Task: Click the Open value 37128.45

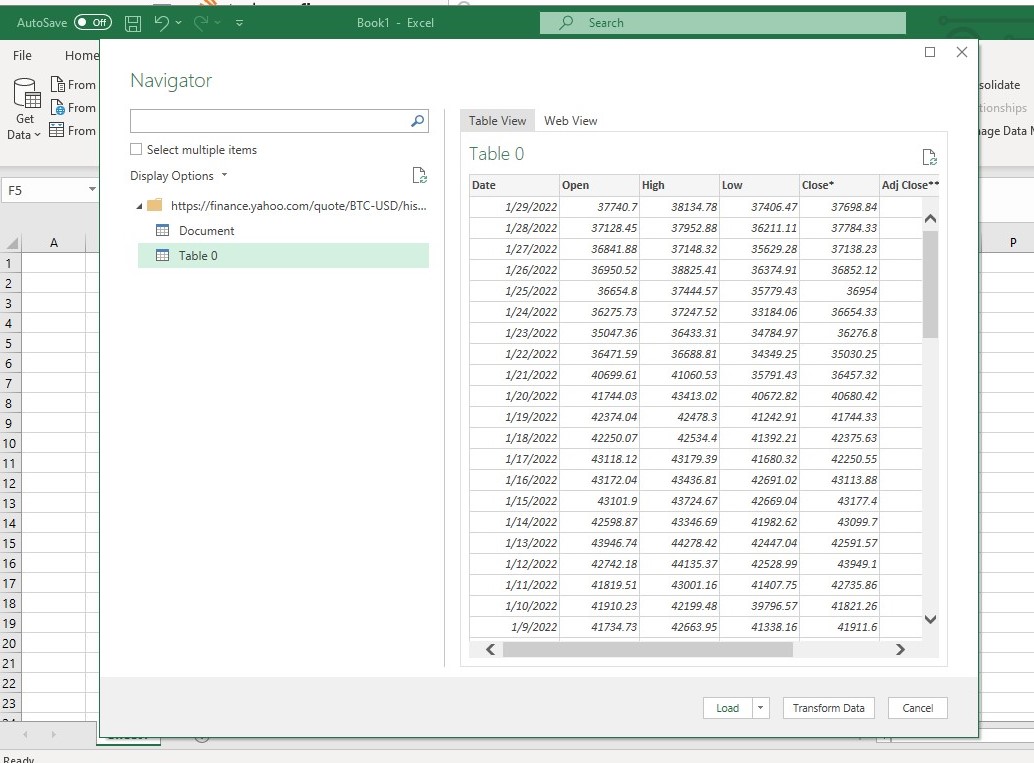Action: (599, 228)
